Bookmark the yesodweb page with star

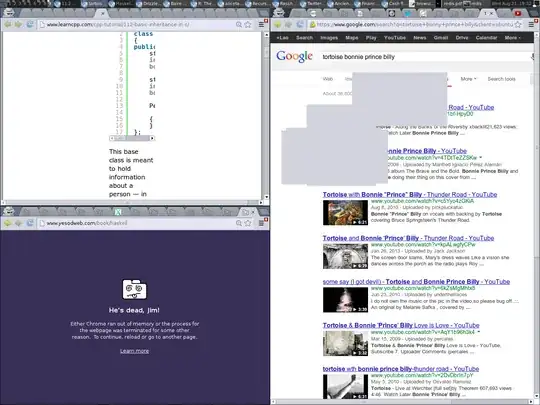point(248,223)
